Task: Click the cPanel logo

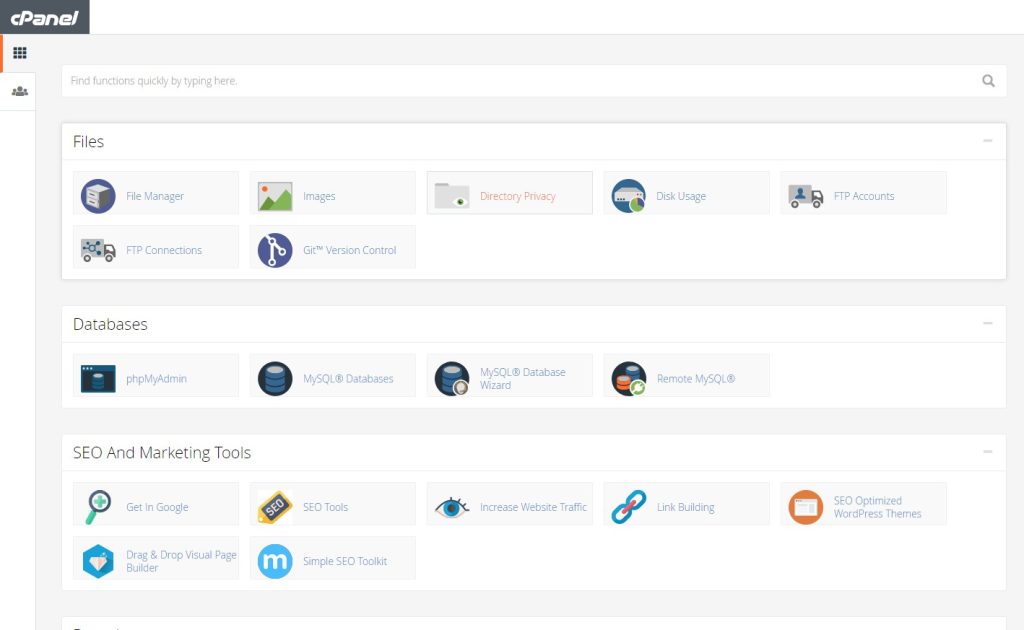Action: coord(44,18)
